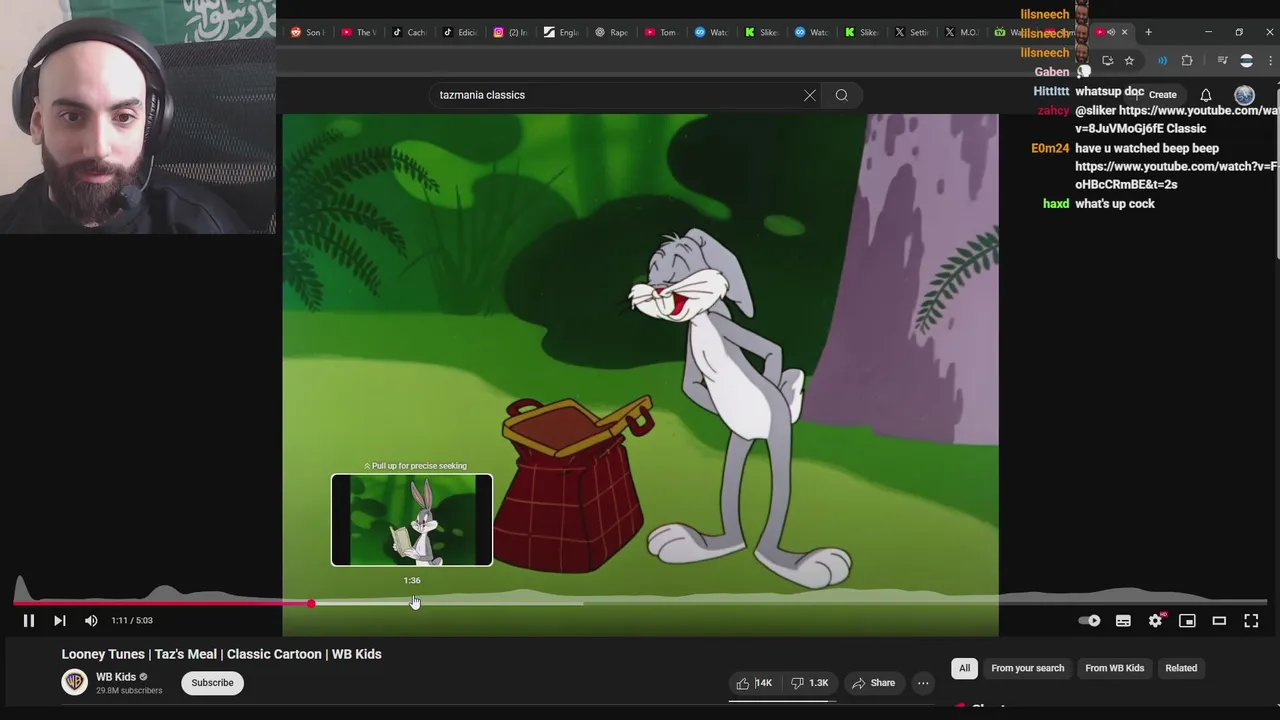This screenshot has width=1280, height=720.
Task: Switch to the Reddit browser tab
Action: coord(307,32)
